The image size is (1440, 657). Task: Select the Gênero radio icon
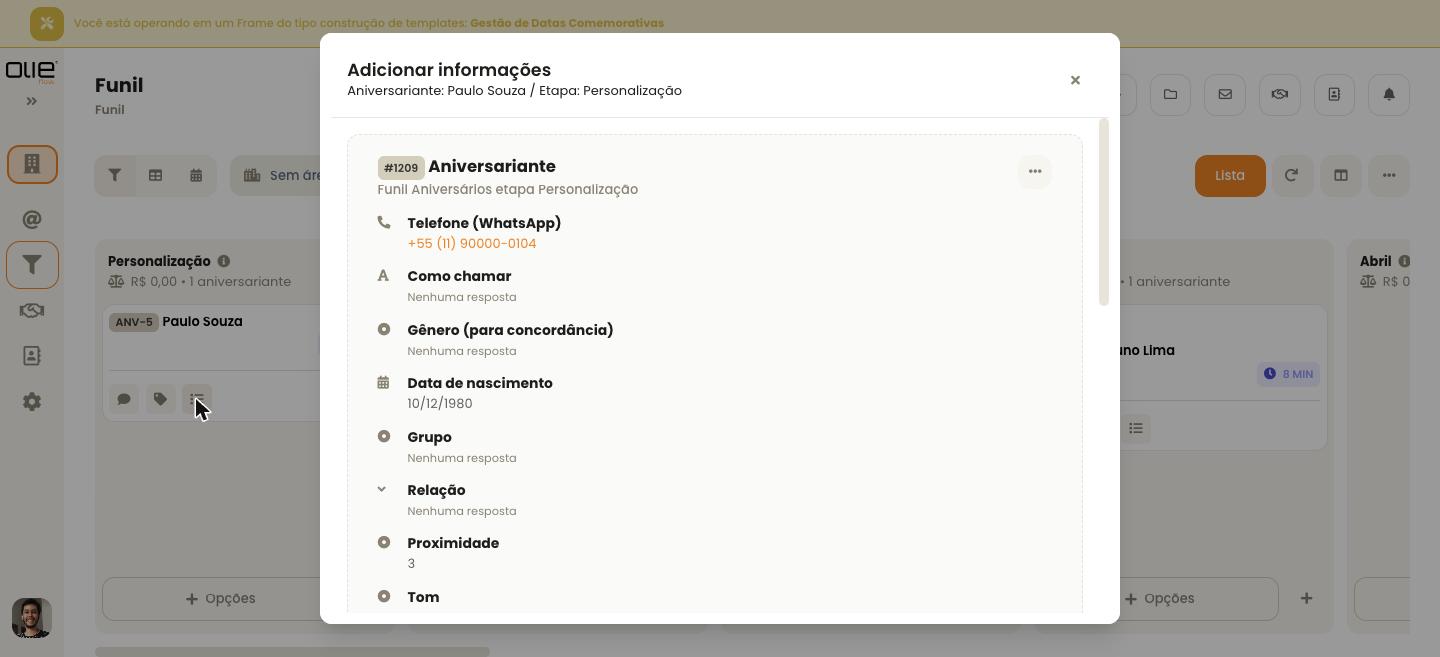[383, 329]
